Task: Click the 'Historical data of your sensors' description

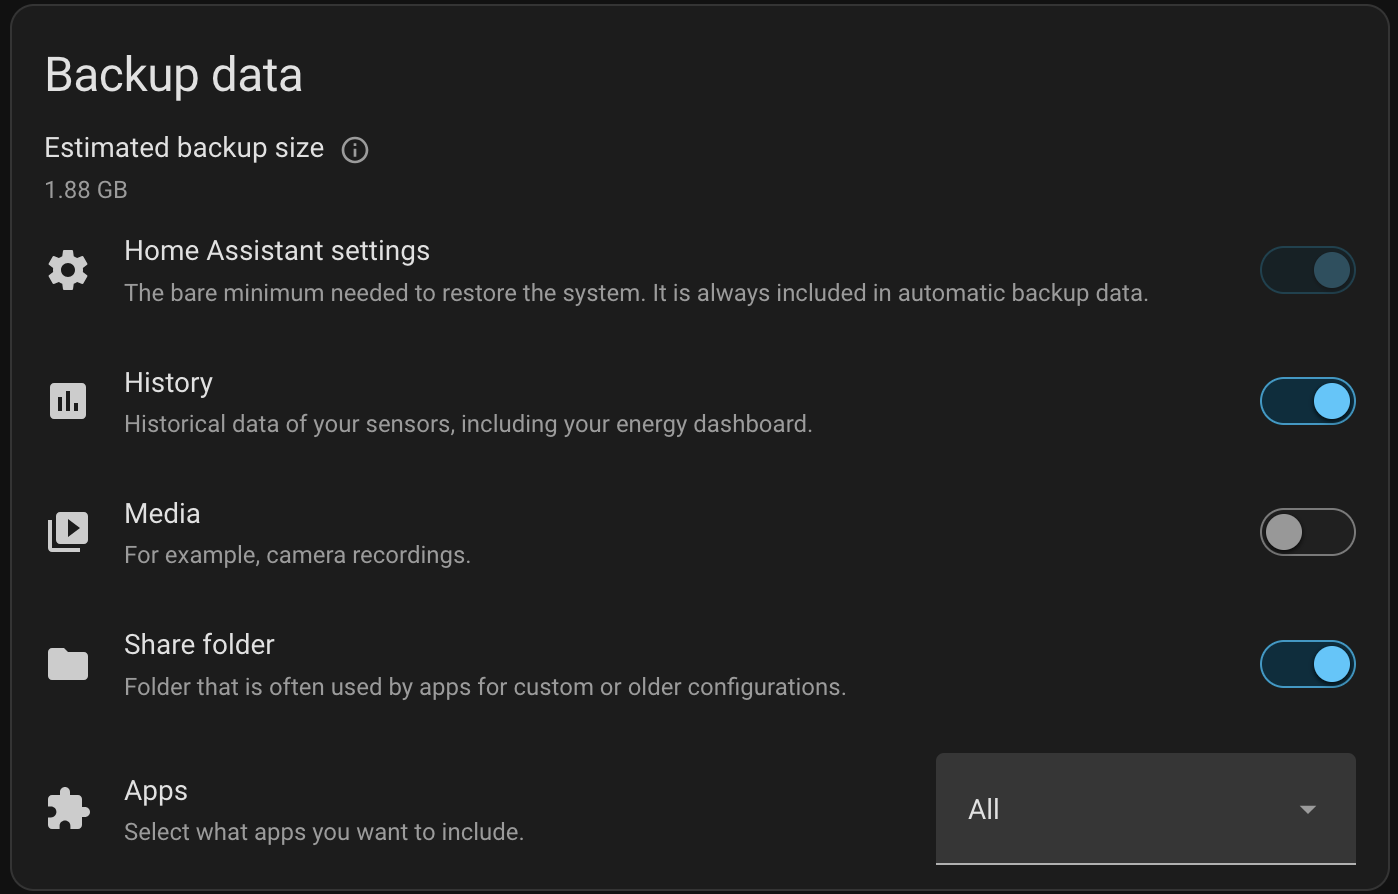Action: pos(468,424)
